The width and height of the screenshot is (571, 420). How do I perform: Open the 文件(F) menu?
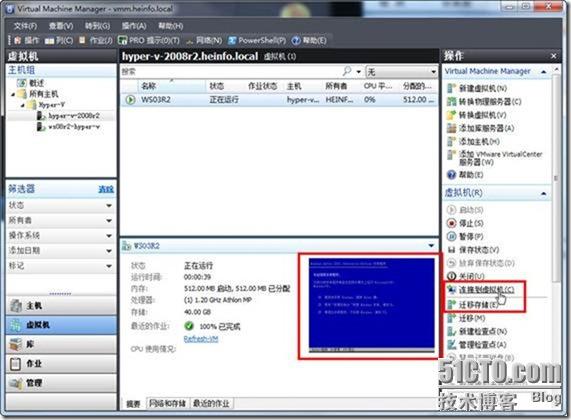(25, 26)
